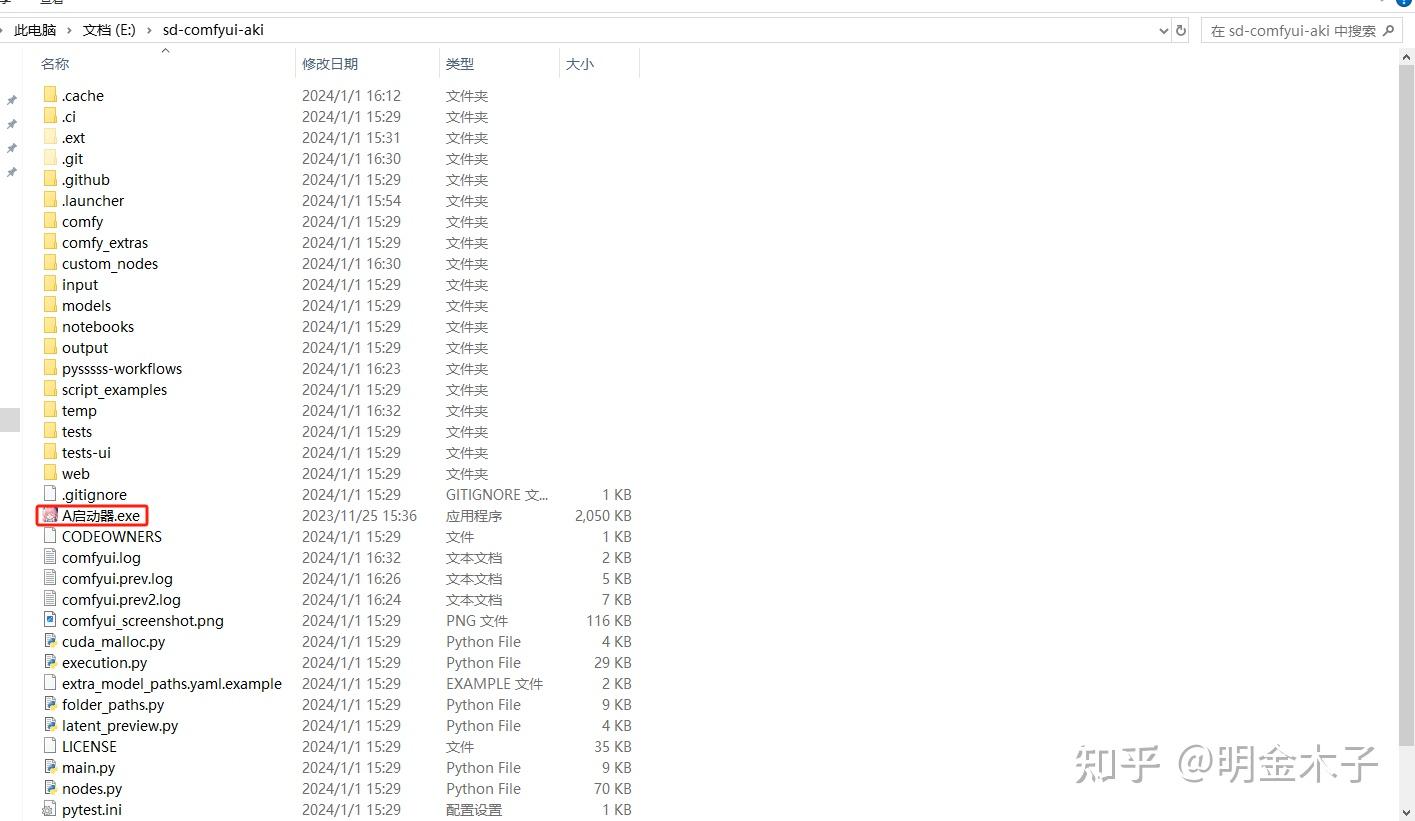The image size is (1415, 821).
Task: Open the address bar history dropdown
Action: (x=1163, y=31)
